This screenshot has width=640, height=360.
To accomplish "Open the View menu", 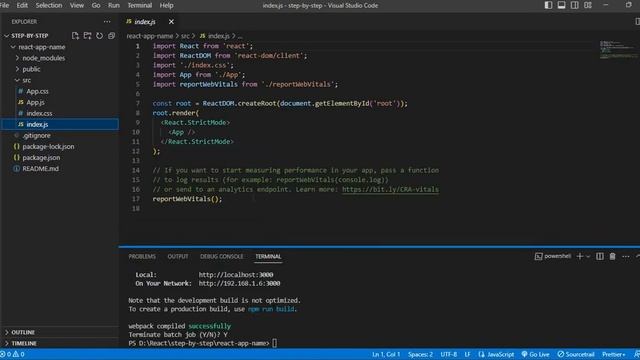I will tap(77, 5).
